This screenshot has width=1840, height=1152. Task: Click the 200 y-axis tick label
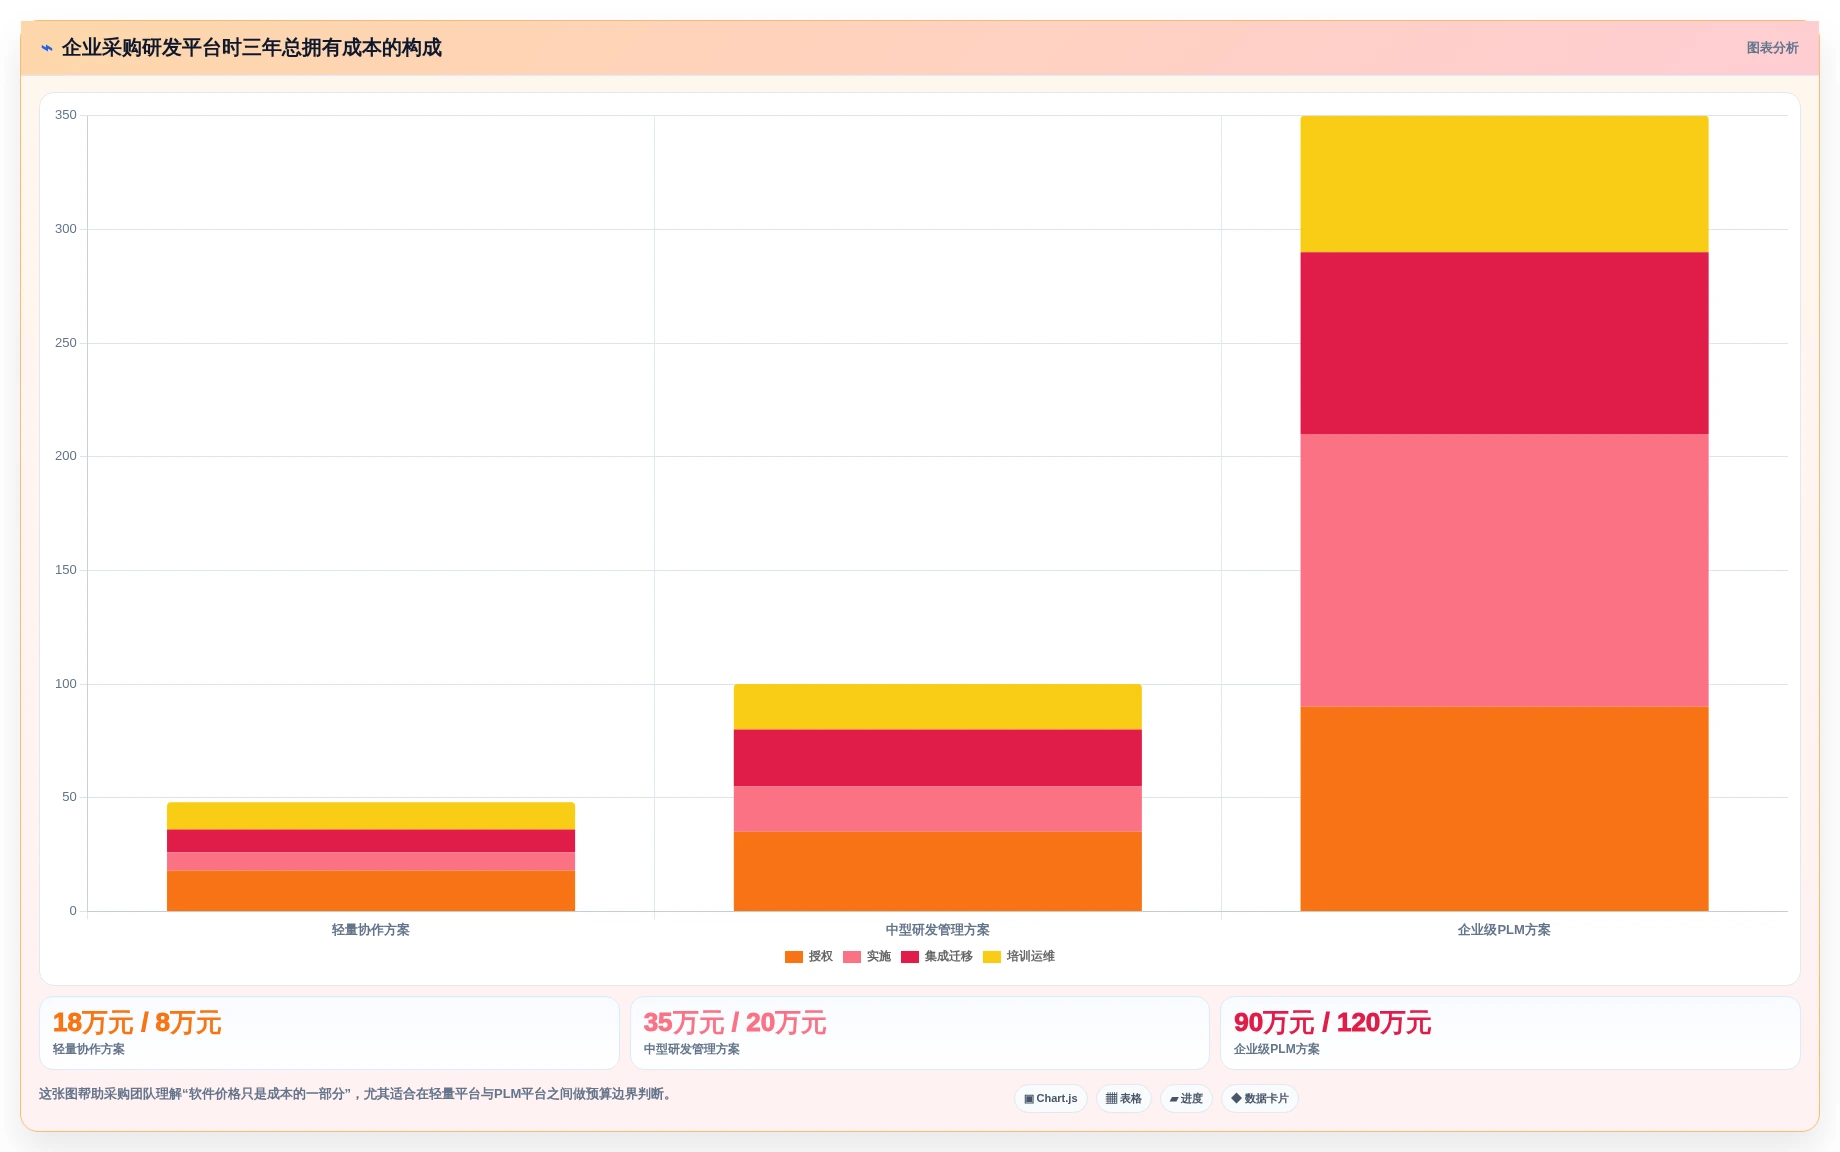click(65, 456)
